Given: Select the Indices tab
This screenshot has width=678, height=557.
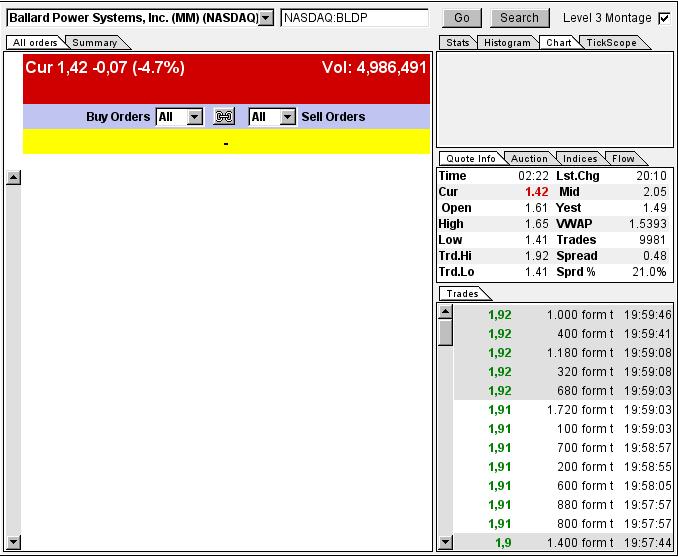Looking at the screenshot, I should pyautogui.click(x=580, y=158).
